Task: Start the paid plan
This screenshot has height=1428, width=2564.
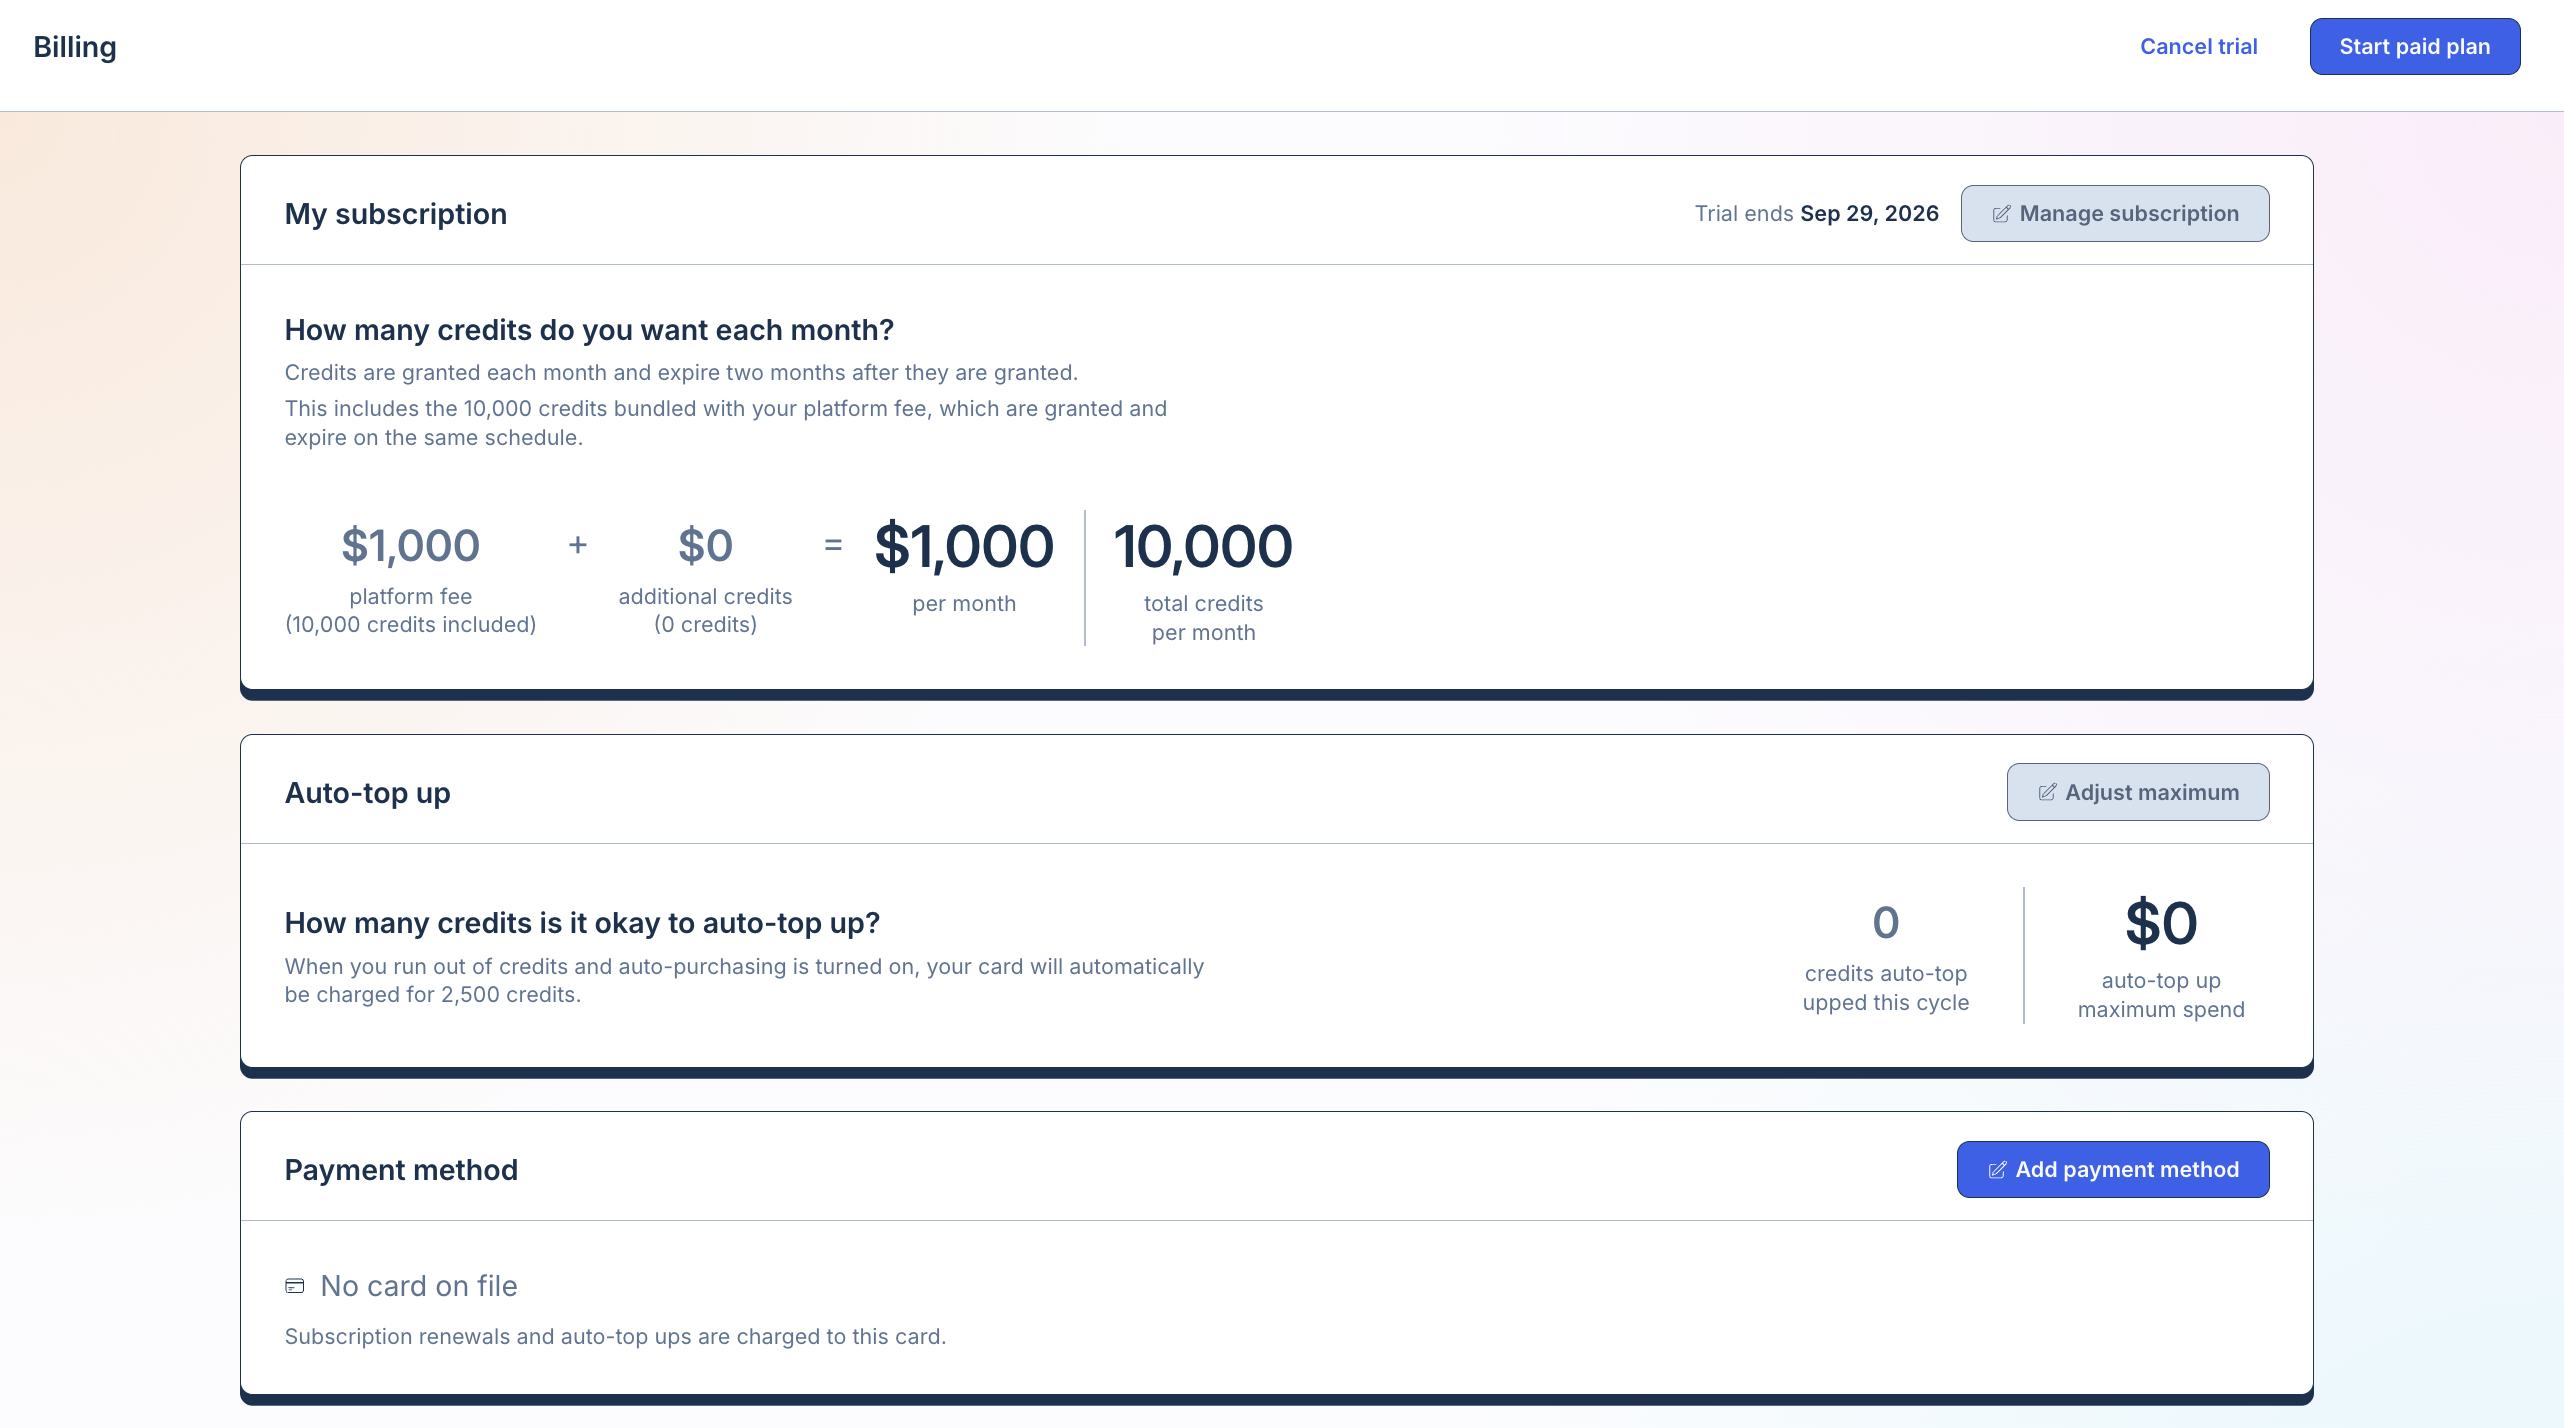Action: pyautogui.click(x=2415, y=46)
